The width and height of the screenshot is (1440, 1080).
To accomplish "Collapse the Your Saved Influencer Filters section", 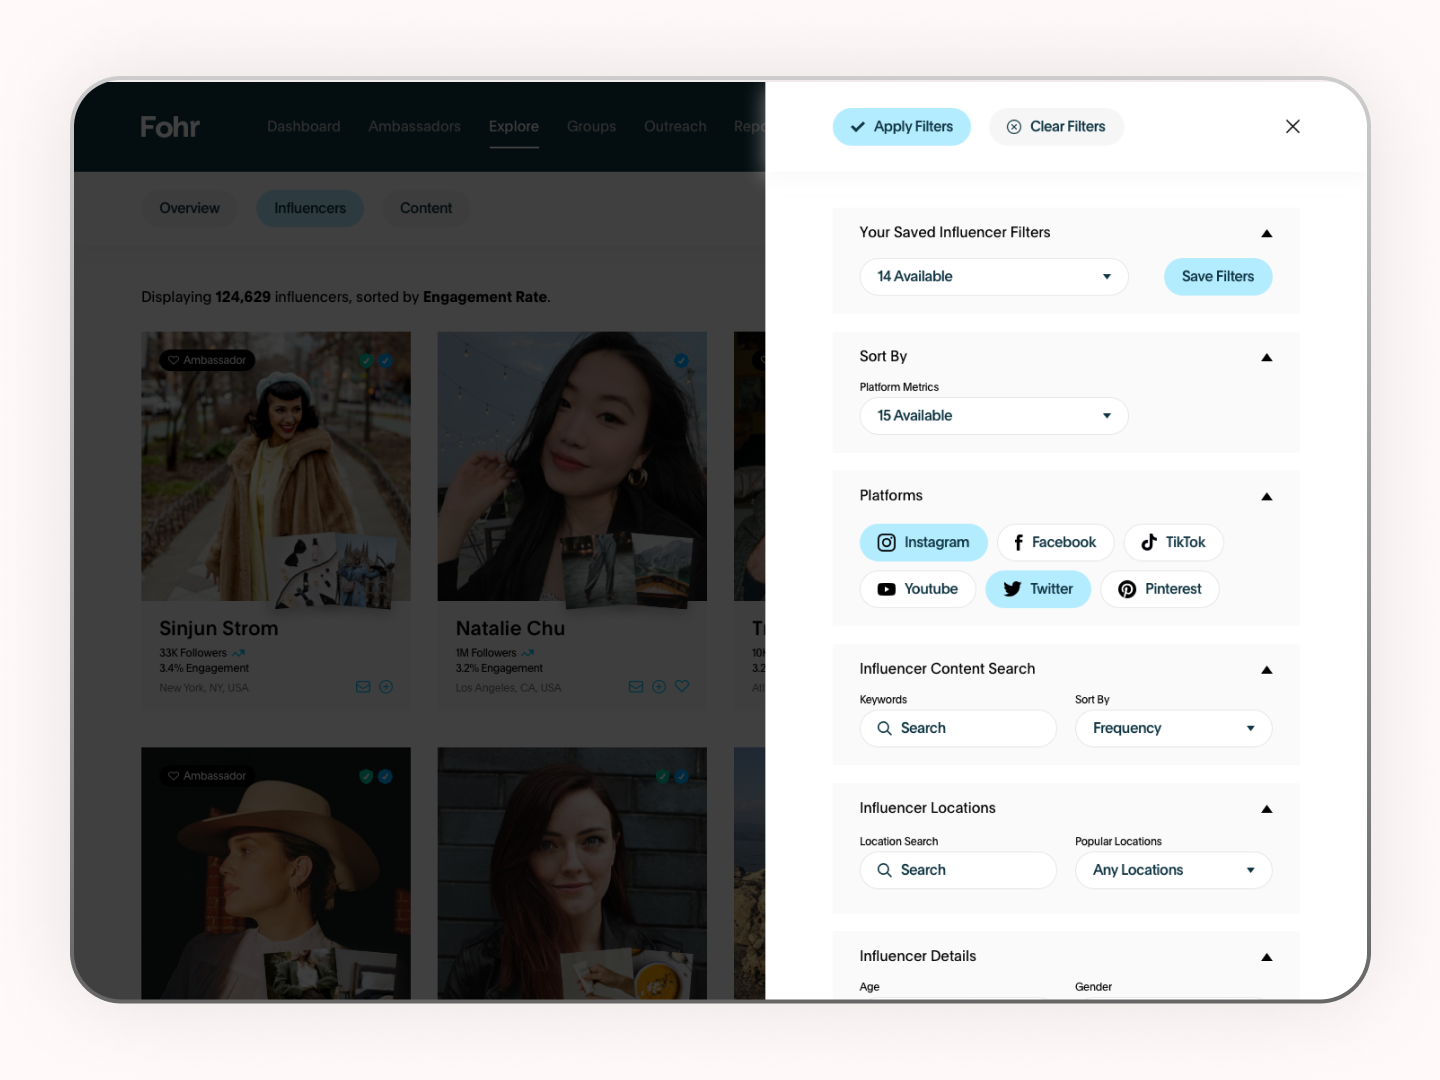I will [1267, 233].
